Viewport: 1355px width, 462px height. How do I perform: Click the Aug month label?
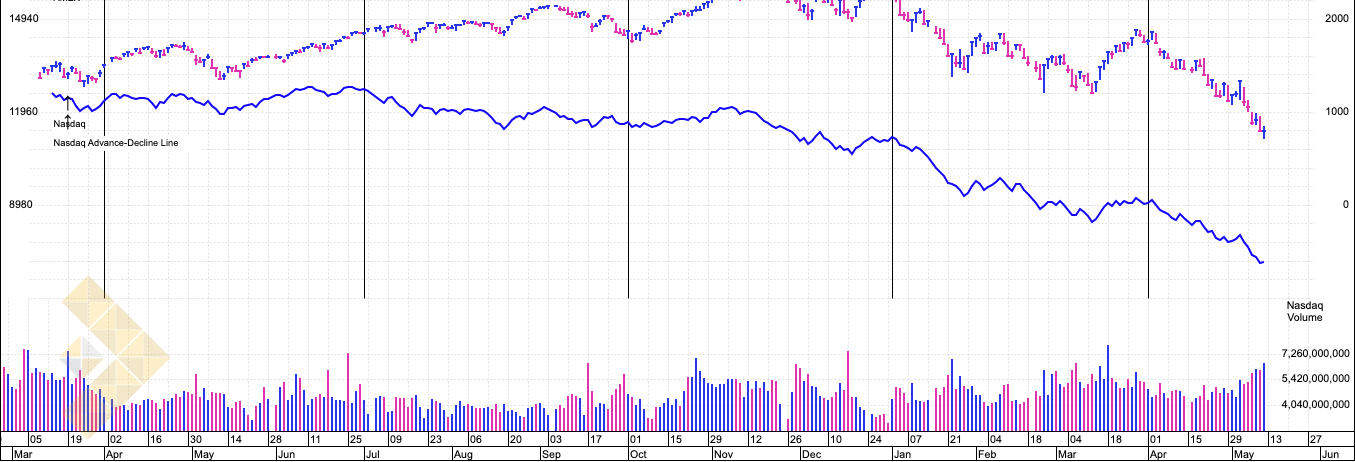tap(462, 454)
